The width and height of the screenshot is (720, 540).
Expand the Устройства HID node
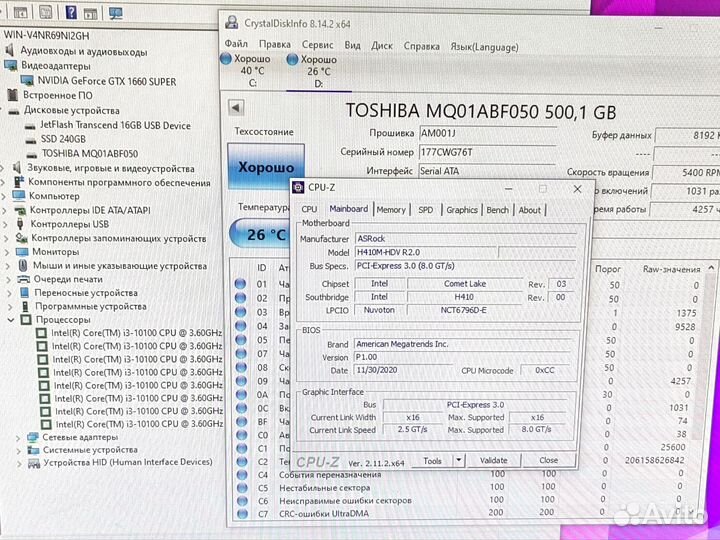pos(19,464)
